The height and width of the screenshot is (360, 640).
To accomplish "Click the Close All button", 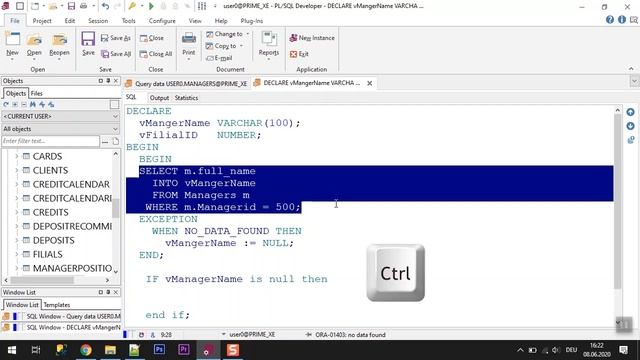I will (156, 54).
